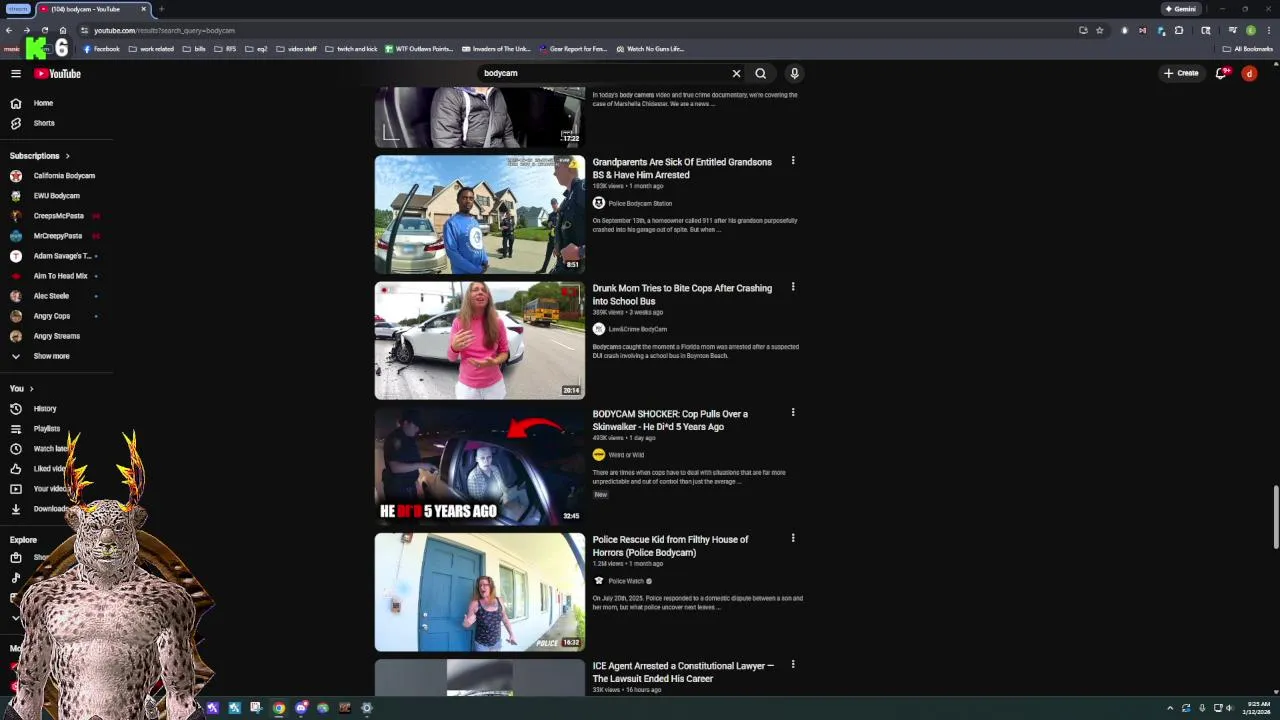Bookmark this page with star icon
The height and width of the screenshot is (720, 1280).
[1099, 30]
